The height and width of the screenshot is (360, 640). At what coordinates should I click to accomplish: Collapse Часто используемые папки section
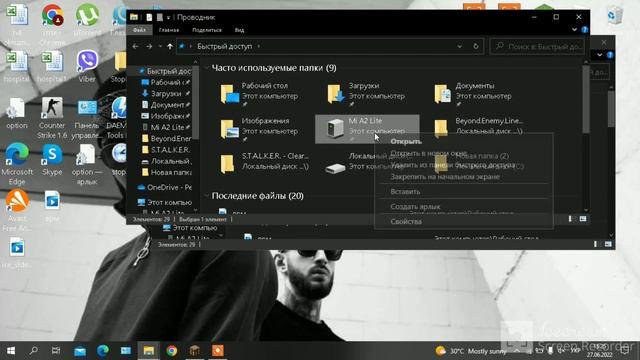click(x=207, y=68)
